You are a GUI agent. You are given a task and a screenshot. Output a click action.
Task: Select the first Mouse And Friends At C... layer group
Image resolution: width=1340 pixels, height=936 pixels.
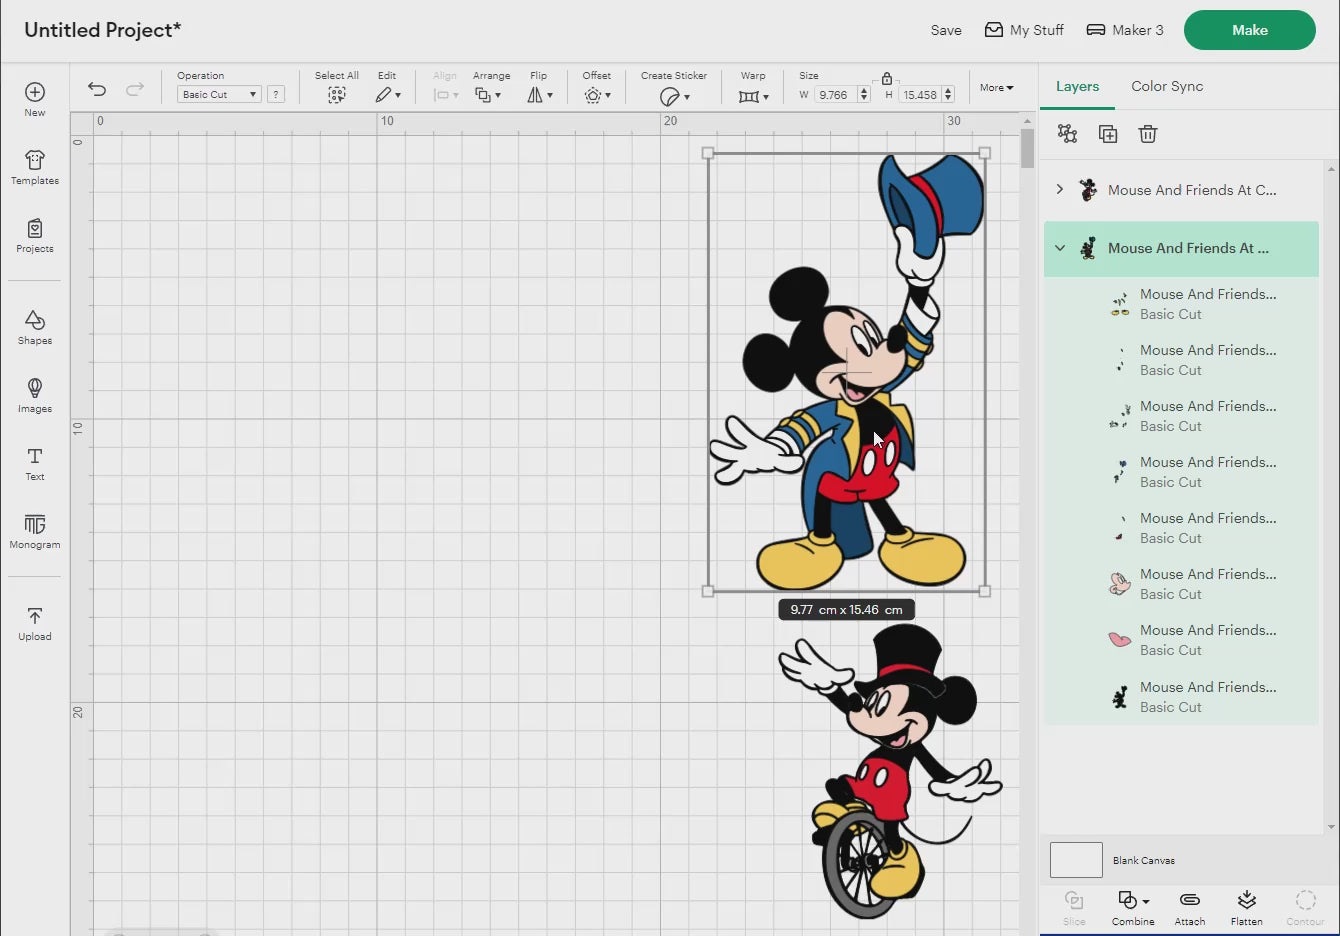1182,190
